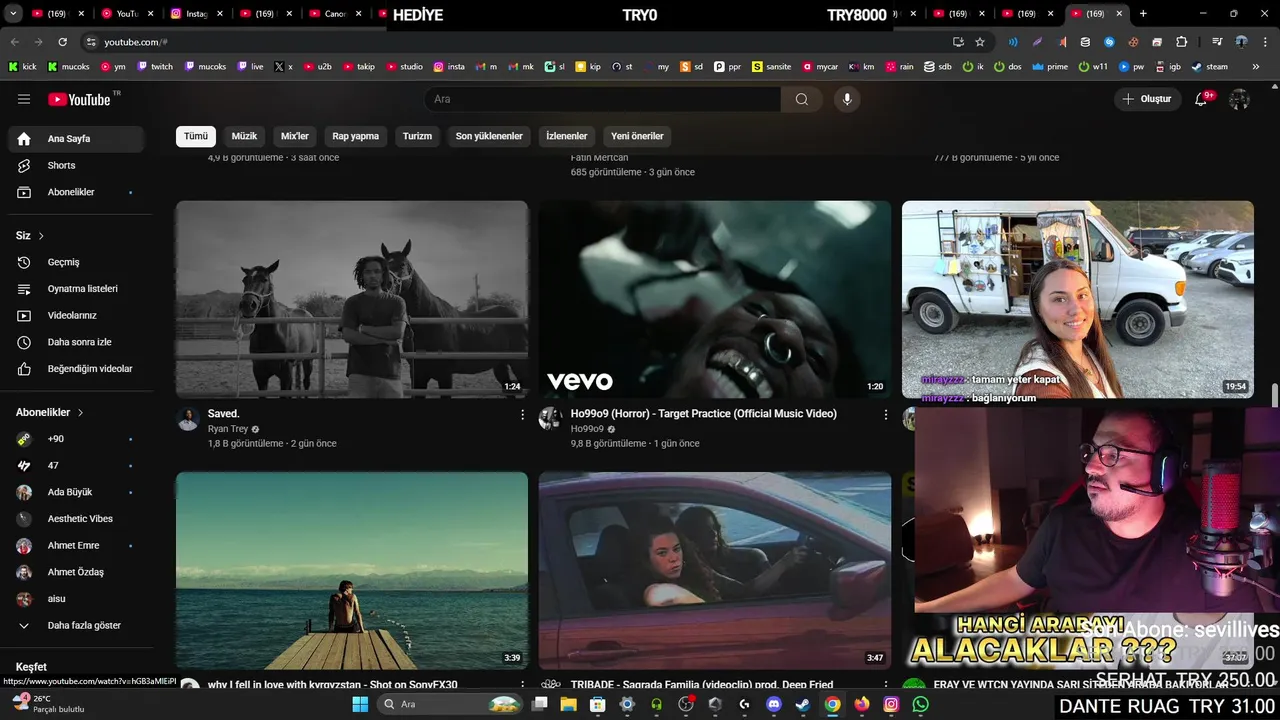
Task: Open Ada Büyük channel
Action: [76, 492]
